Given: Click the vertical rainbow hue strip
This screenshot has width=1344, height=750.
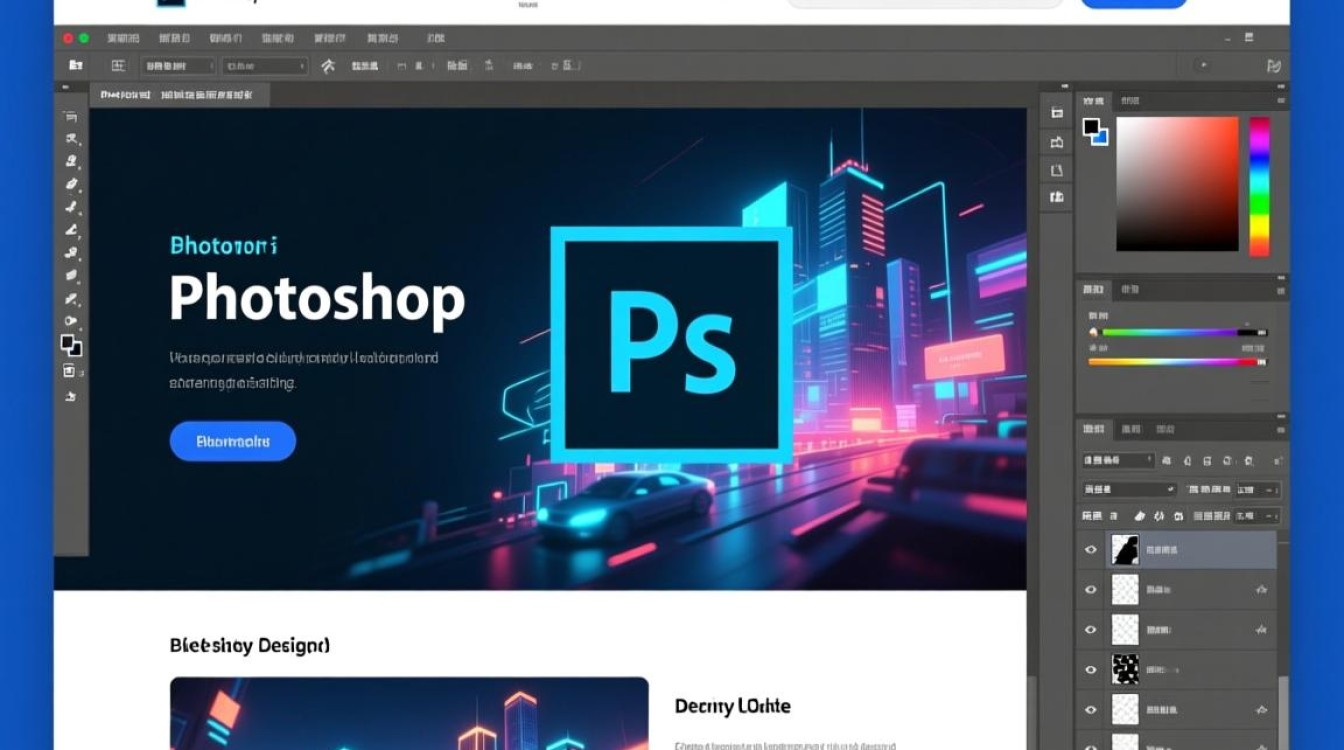Looking at the screenshot, I should 1259,186.
